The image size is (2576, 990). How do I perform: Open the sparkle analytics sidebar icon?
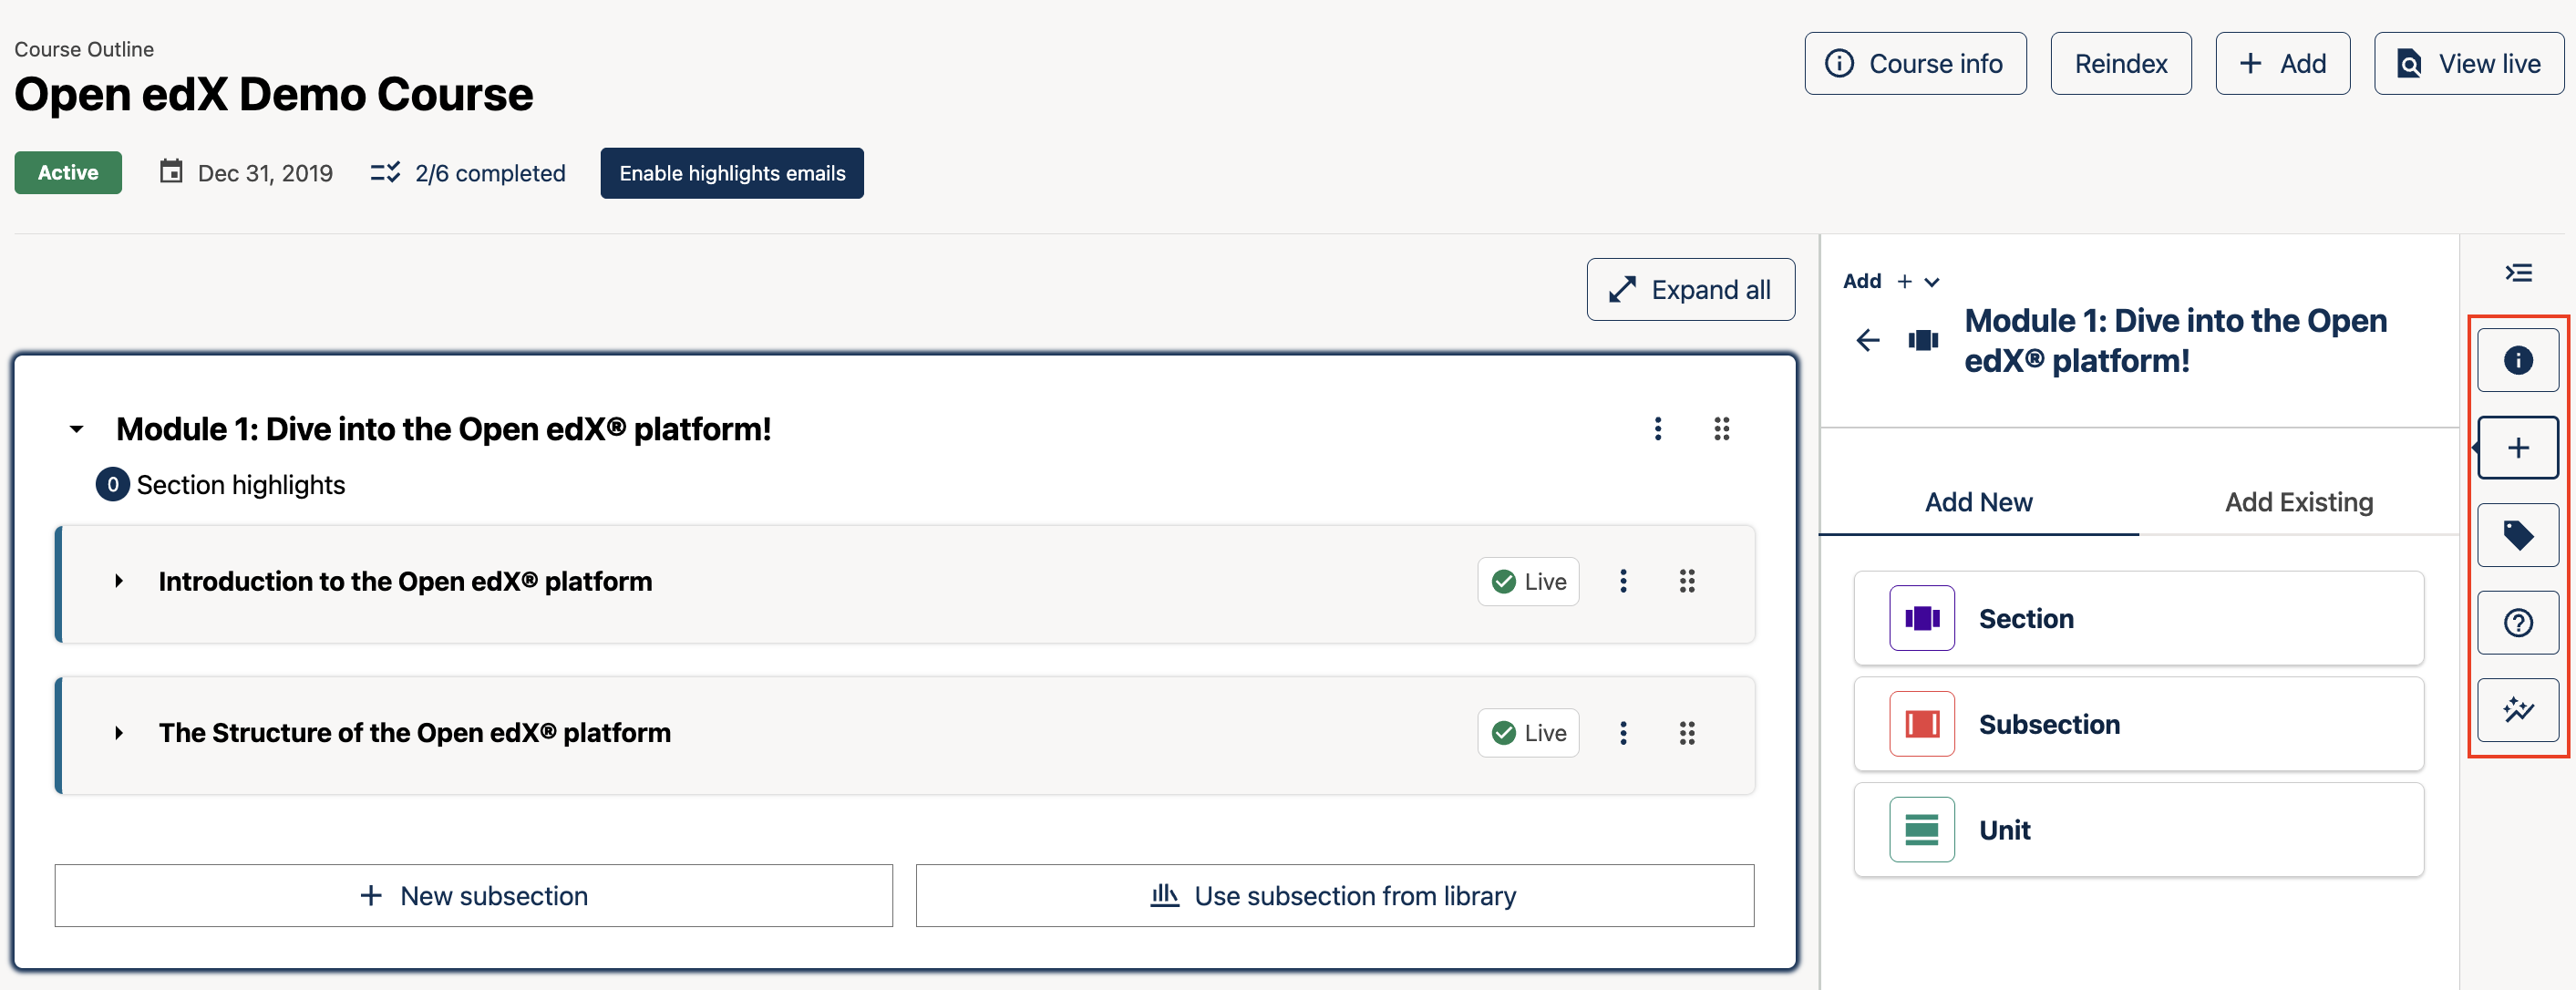click(2517, 710)
